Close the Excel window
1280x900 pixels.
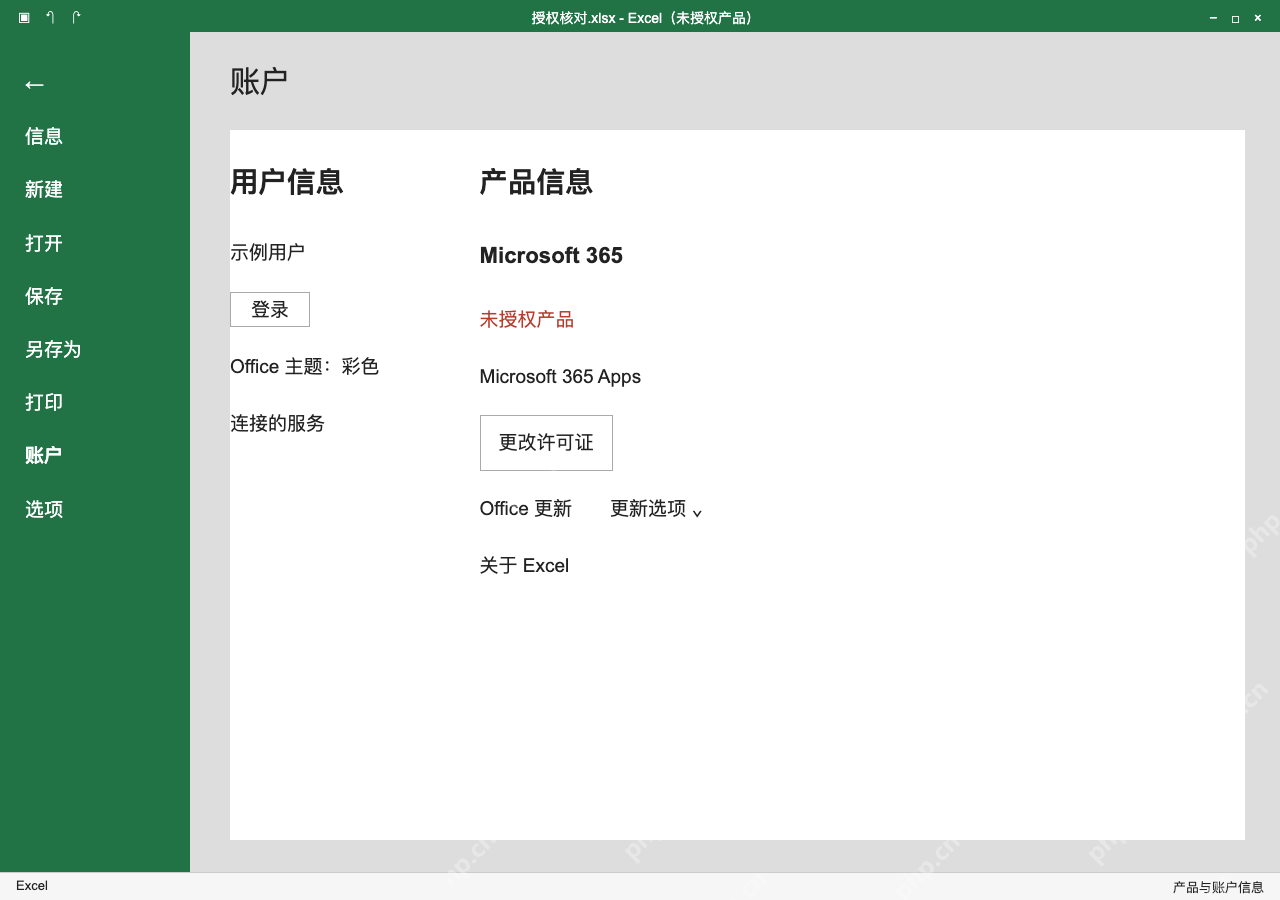tap(1258, 18)
